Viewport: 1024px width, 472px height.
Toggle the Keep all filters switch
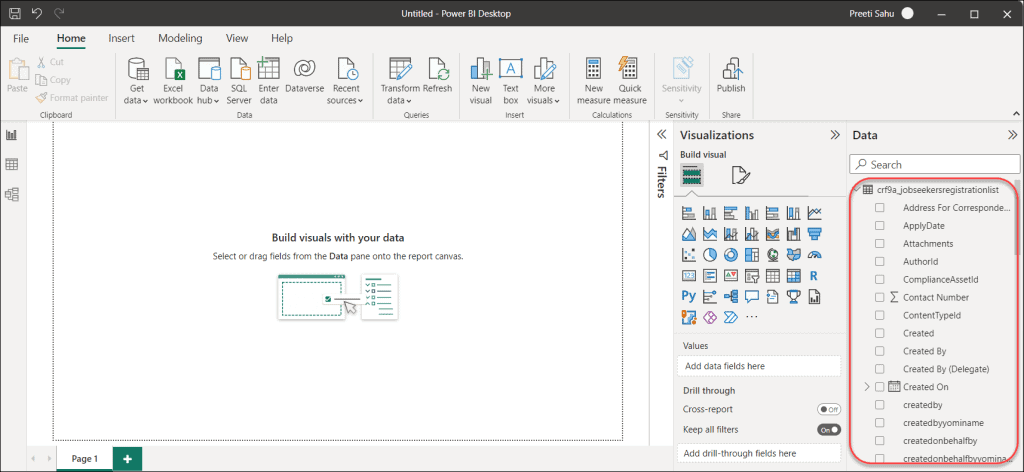[x=829, y=430]
